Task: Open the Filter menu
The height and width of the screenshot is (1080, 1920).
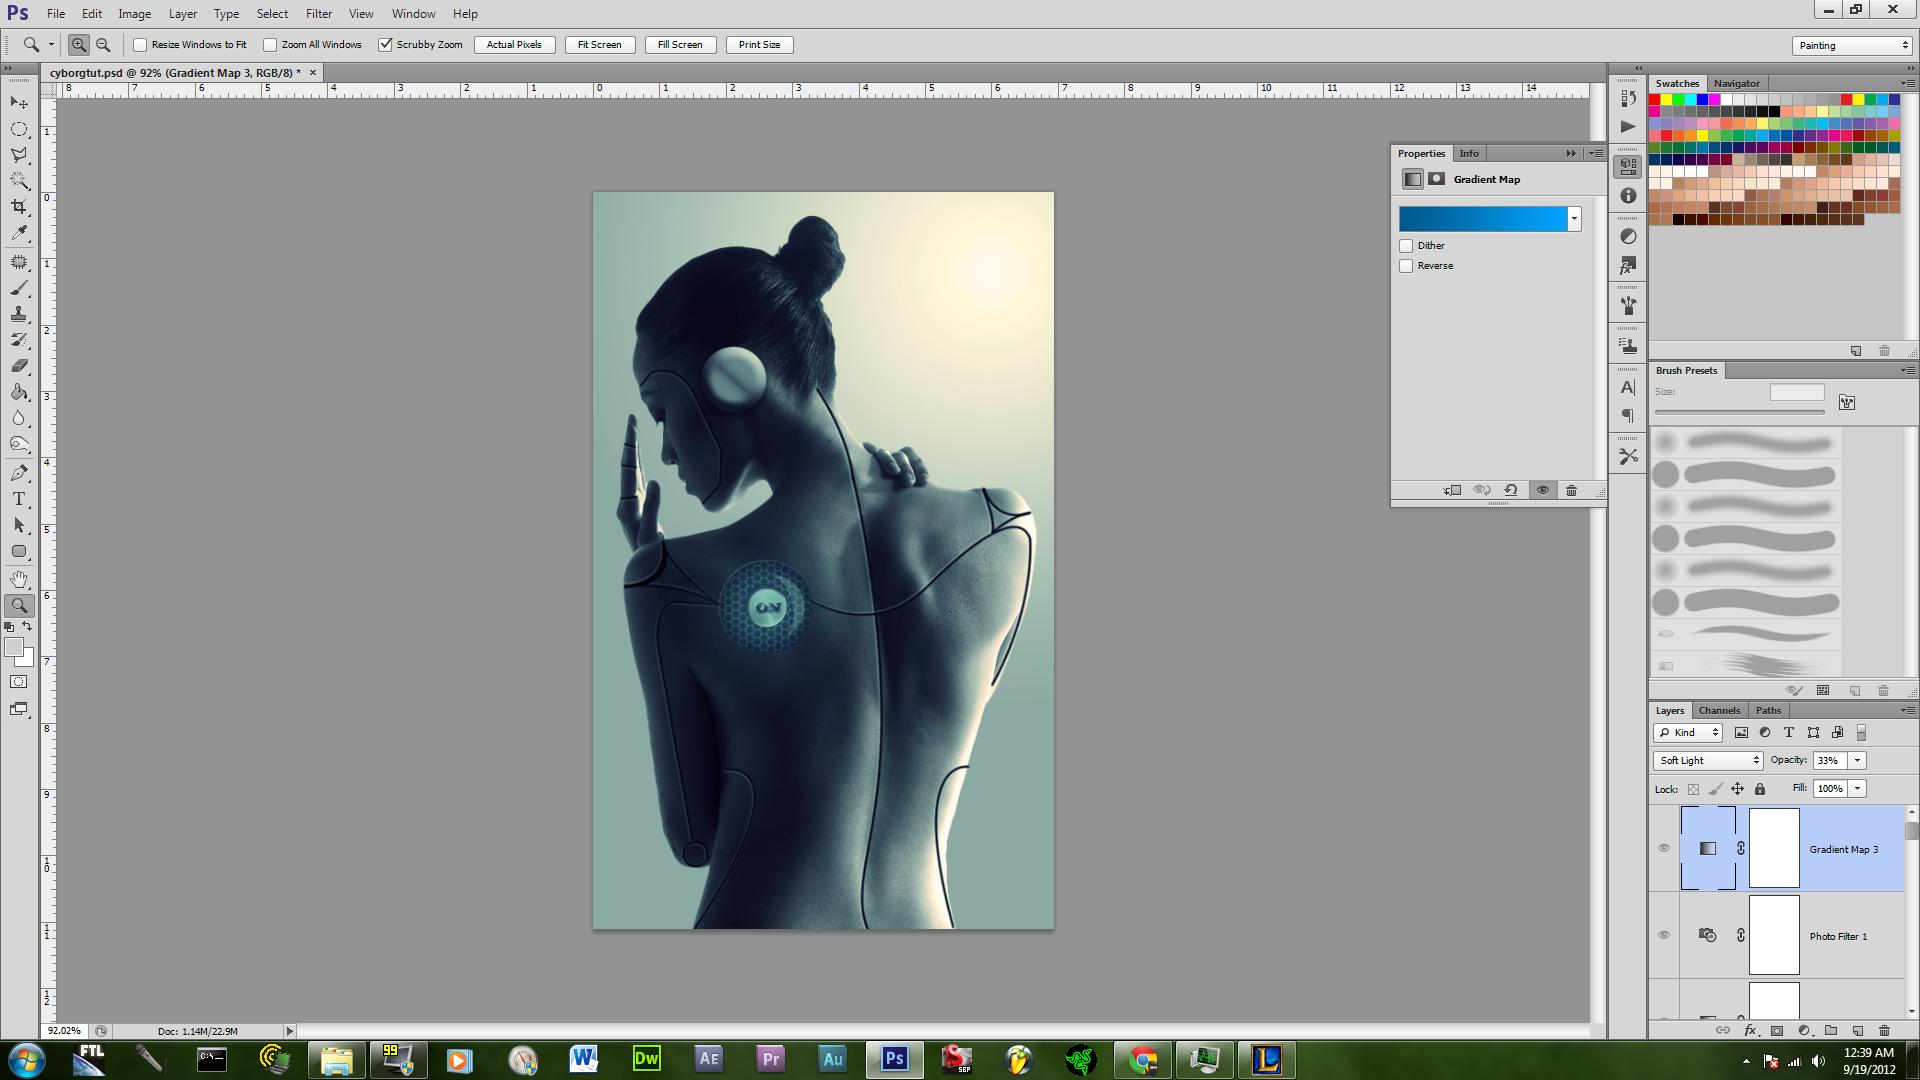Action: (x=319, y=14)
